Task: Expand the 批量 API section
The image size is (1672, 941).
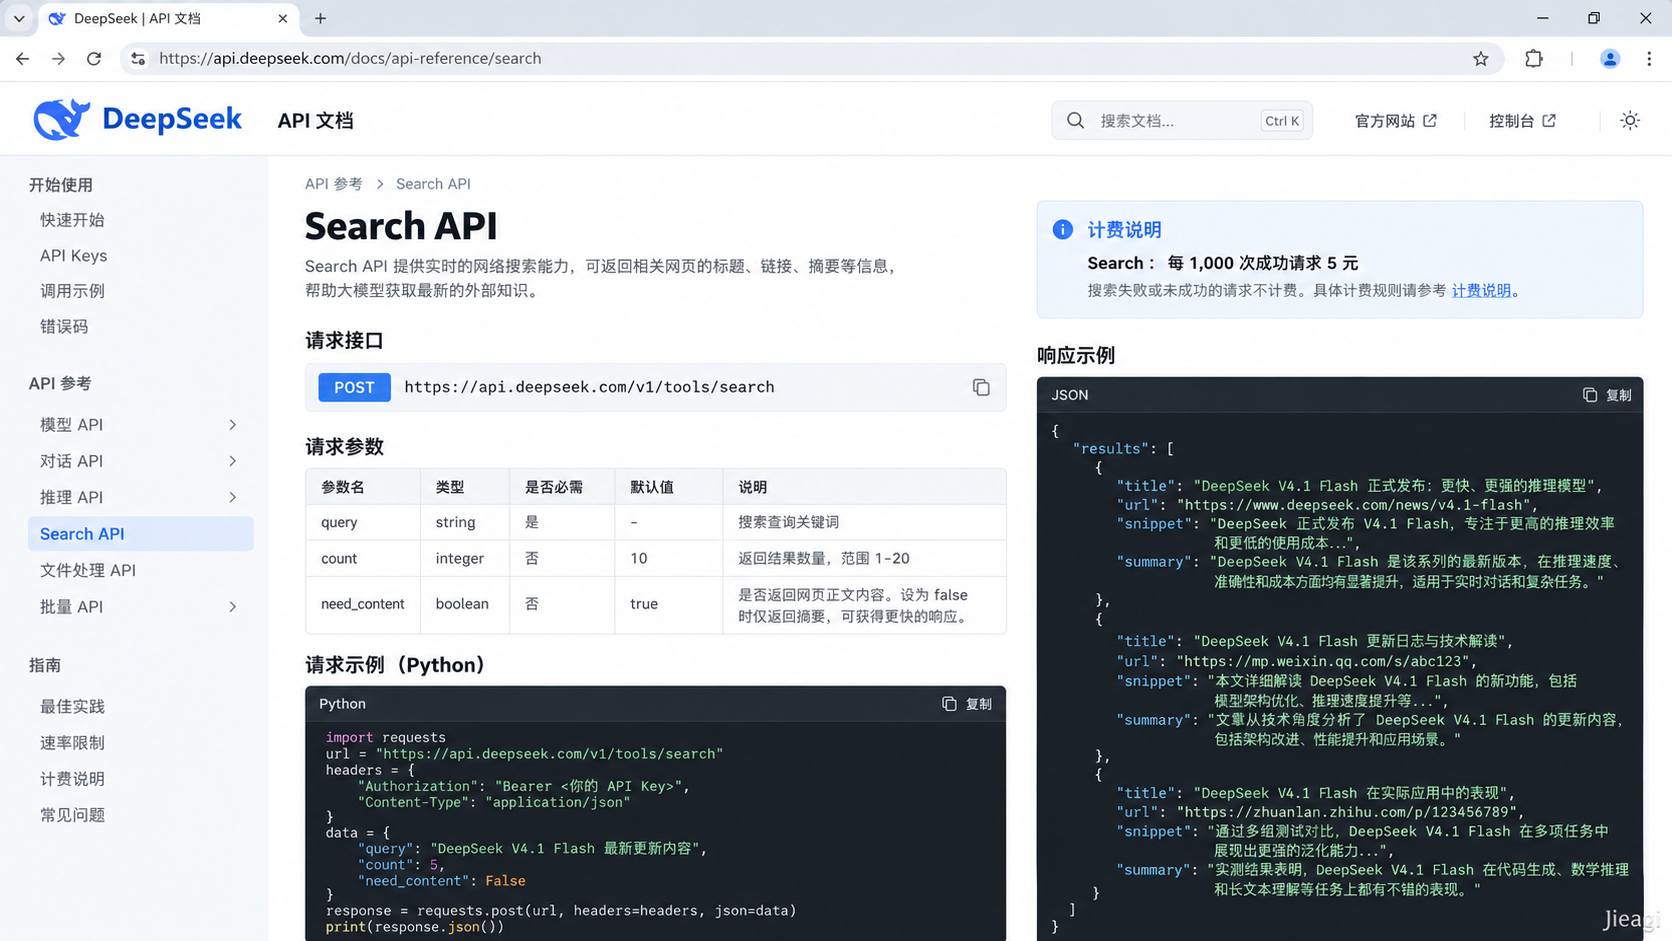Action: [x=232, y=607]
